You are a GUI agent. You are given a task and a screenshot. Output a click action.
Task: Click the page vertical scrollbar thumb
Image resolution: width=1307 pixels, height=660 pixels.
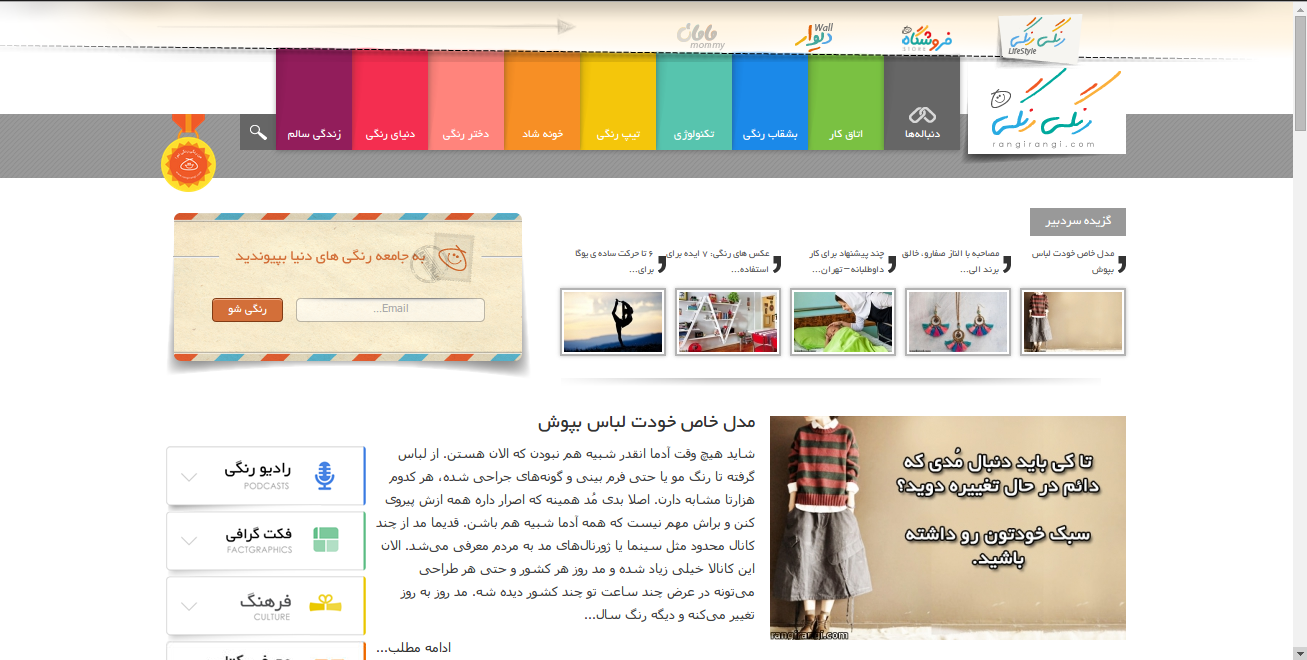tap(1299, 75)
